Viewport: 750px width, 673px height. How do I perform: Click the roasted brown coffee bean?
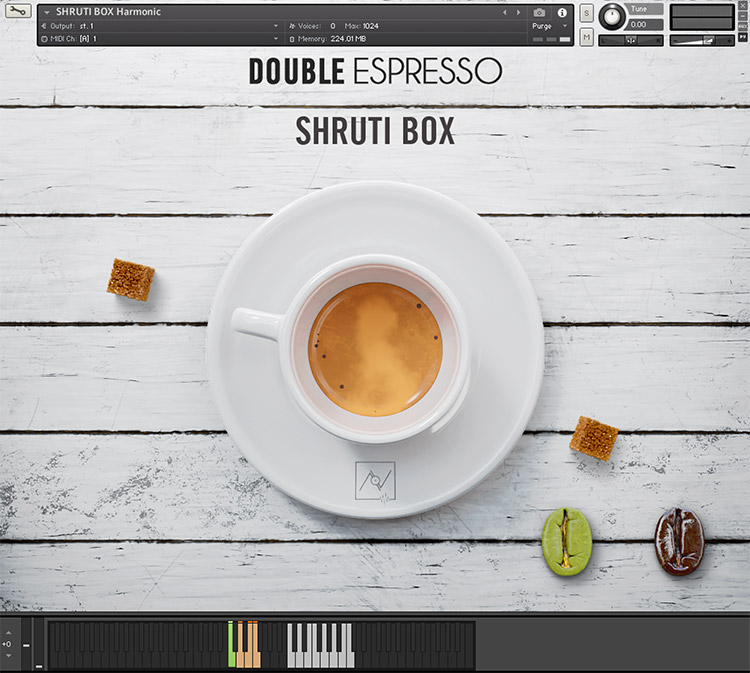click(x=679, y=541)
